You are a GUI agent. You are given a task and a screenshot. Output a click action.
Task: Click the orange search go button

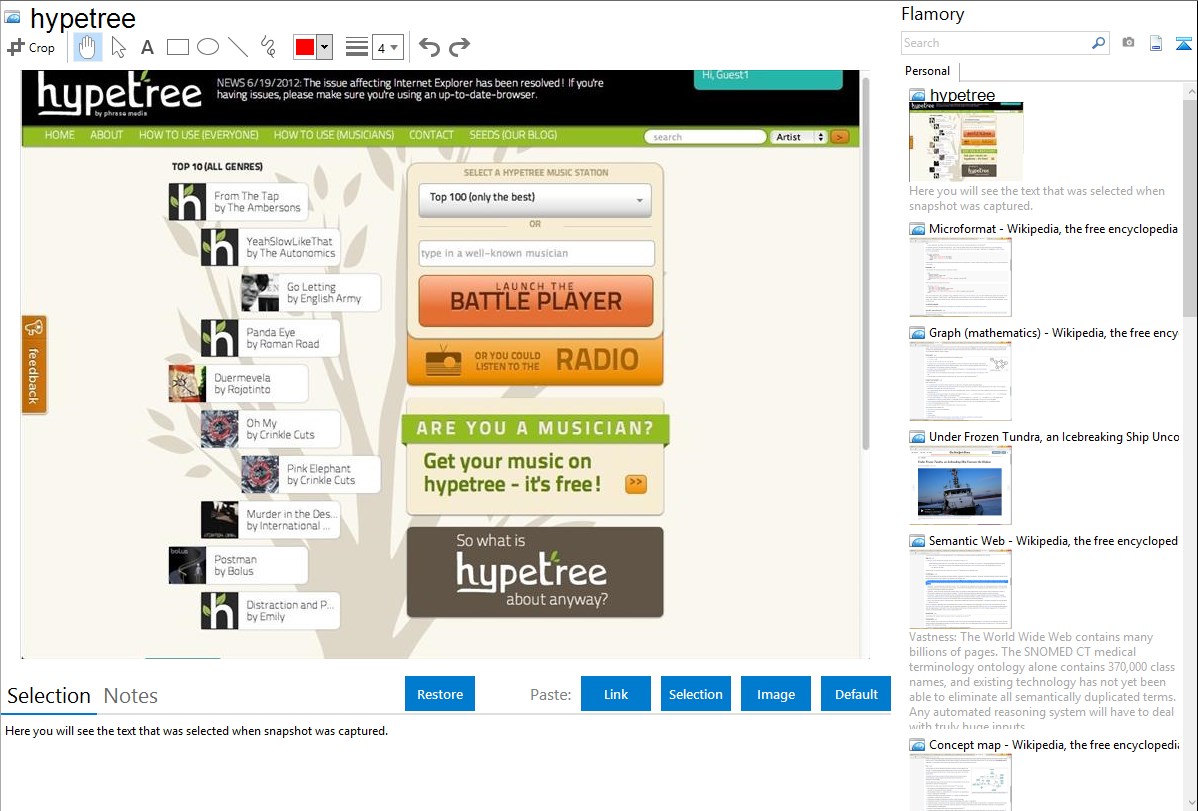(x=840, y=137)
